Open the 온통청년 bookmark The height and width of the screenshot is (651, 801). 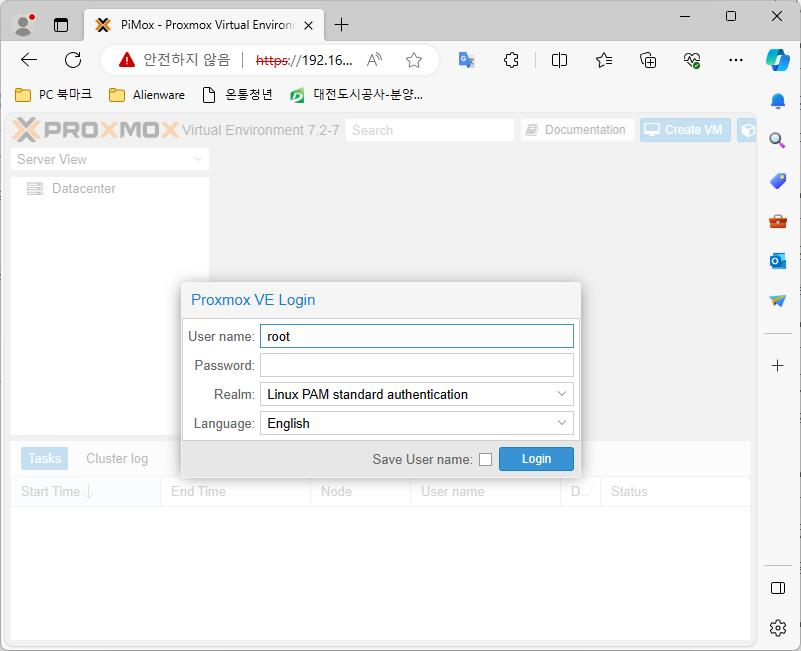coord(238,95)
